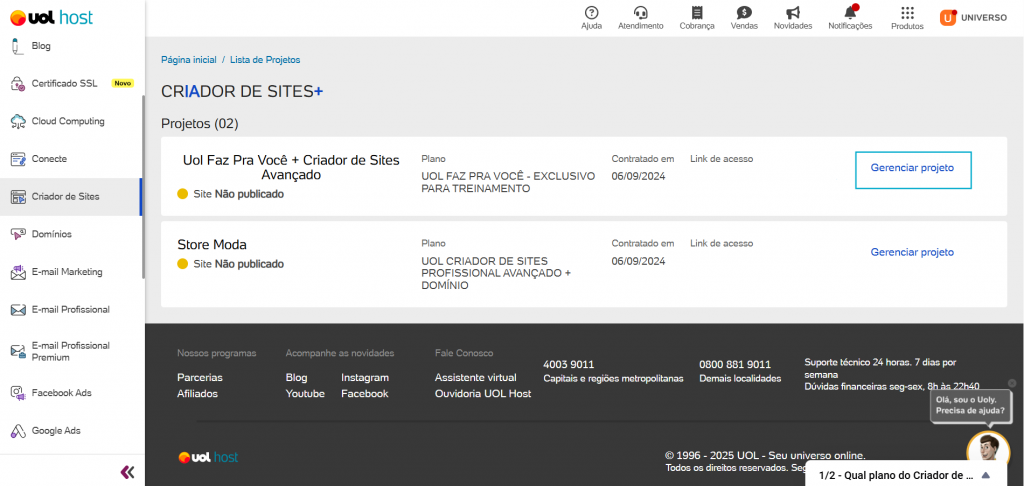1024x486 pixels.
Task: Click the Google Ads icon
Action: 18,431
